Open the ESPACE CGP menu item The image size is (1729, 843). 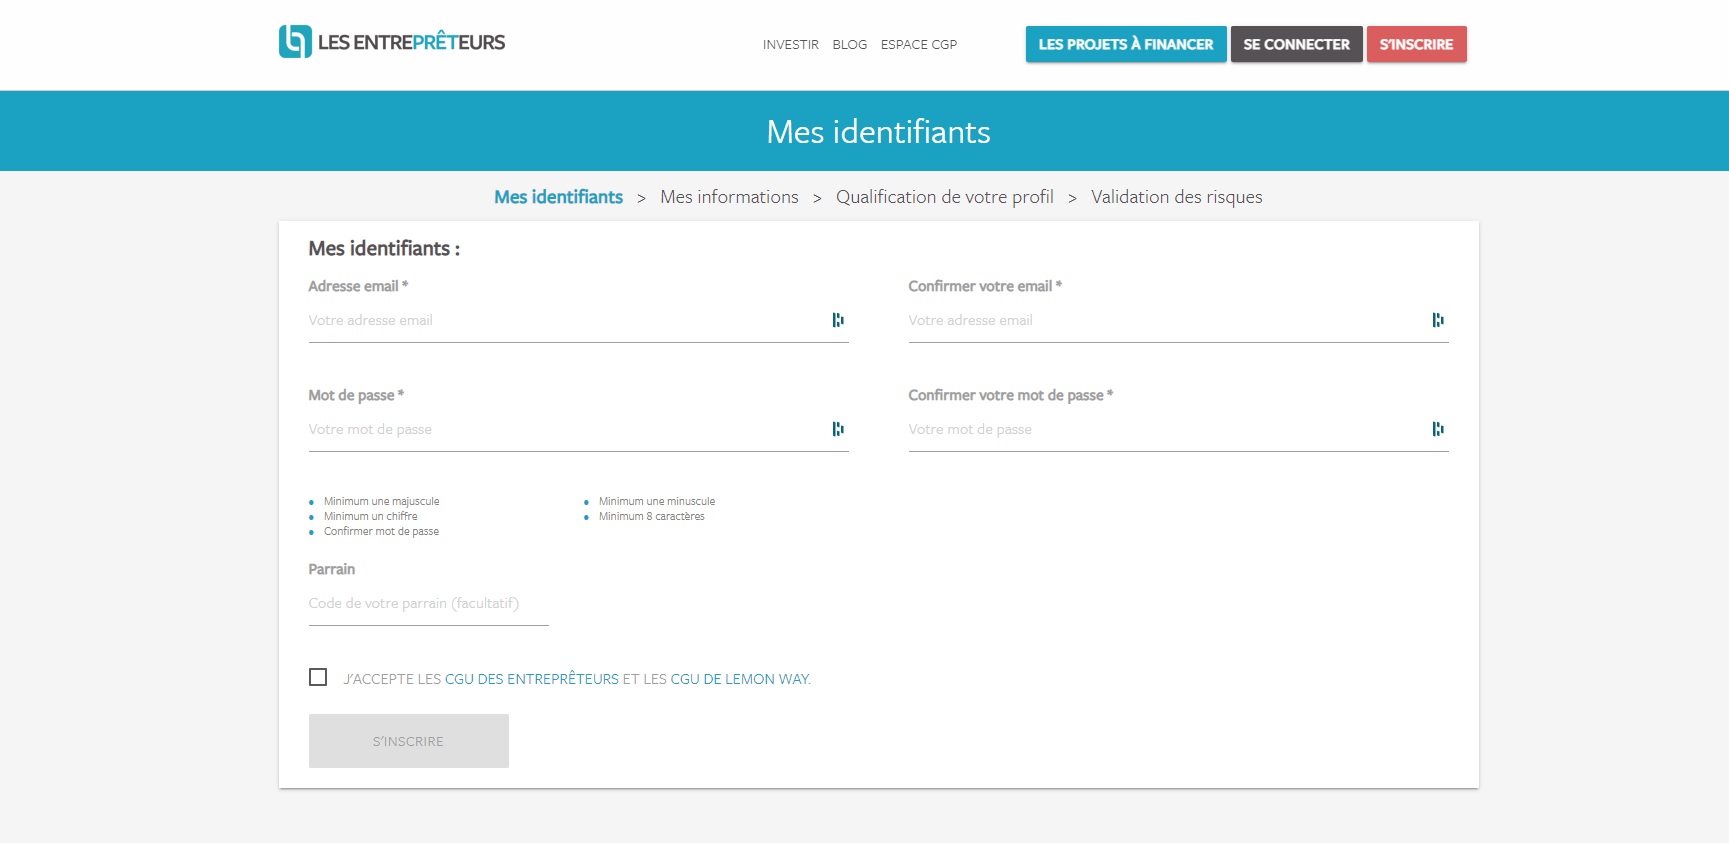point(919,45)
